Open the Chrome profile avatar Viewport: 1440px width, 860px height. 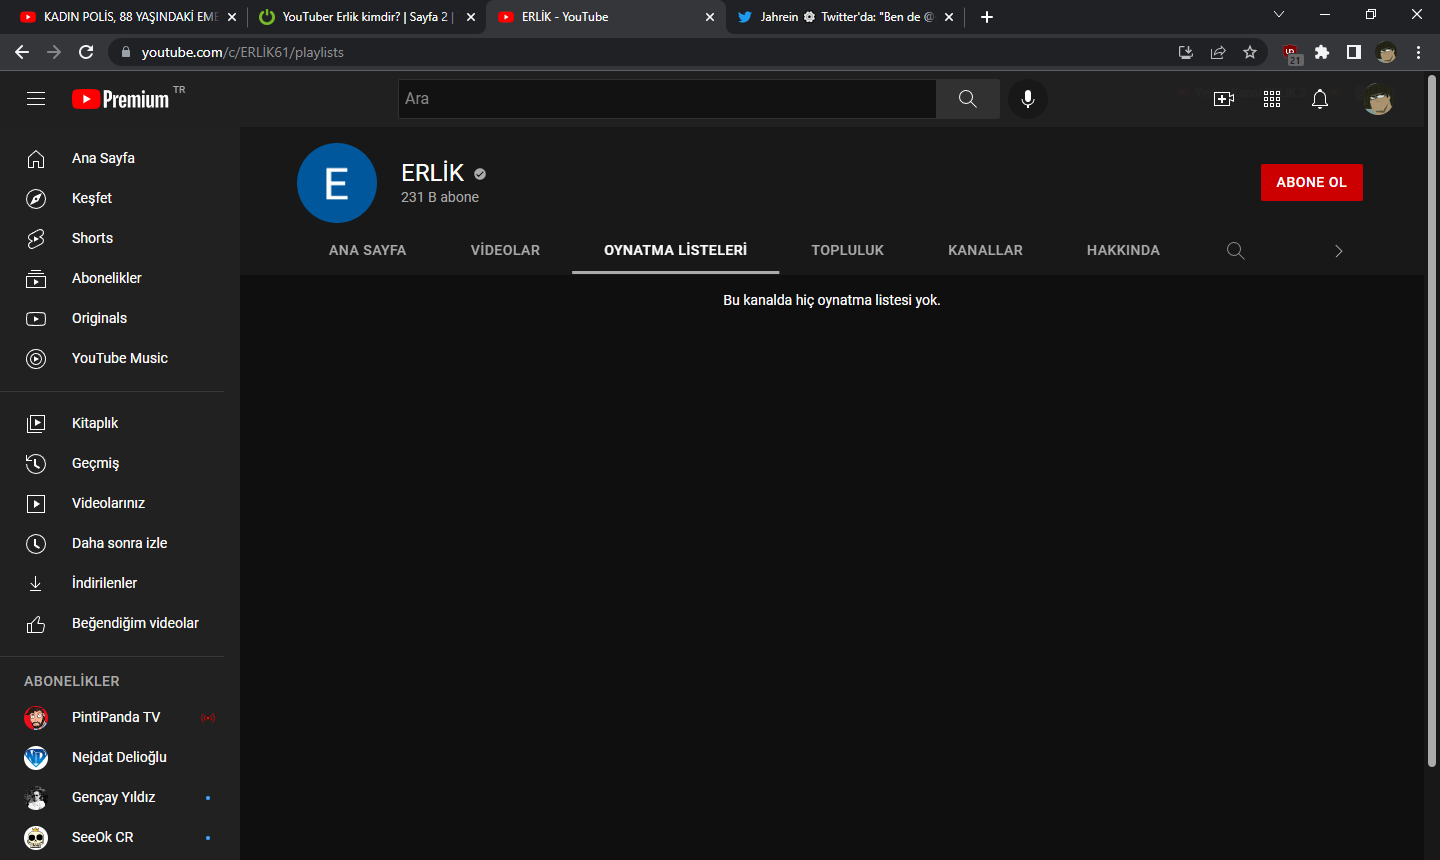pos(1386,52)
